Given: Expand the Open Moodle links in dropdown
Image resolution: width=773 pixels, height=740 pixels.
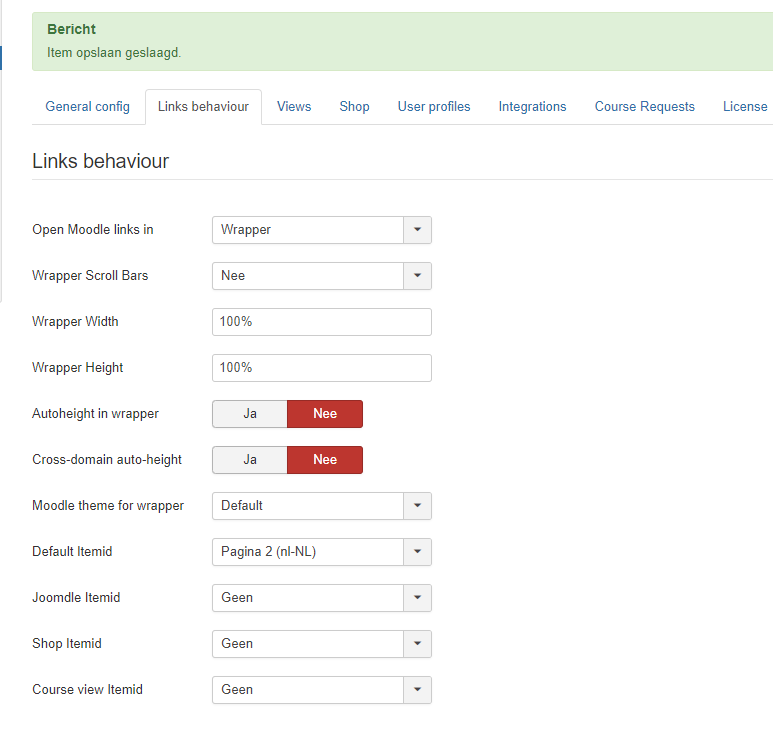Looking at the screenshot, I should coord(321,230).
